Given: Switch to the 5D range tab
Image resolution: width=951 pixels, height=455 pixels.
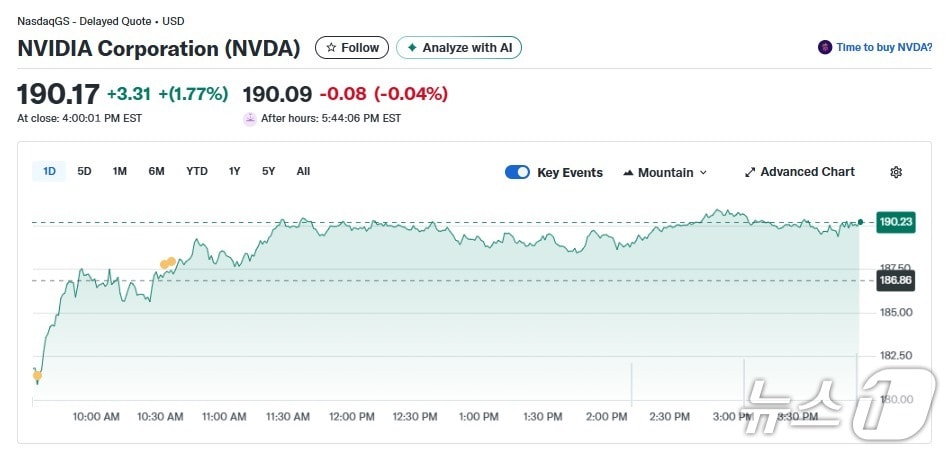Looking at the screenshot, I should coord(85,171).
